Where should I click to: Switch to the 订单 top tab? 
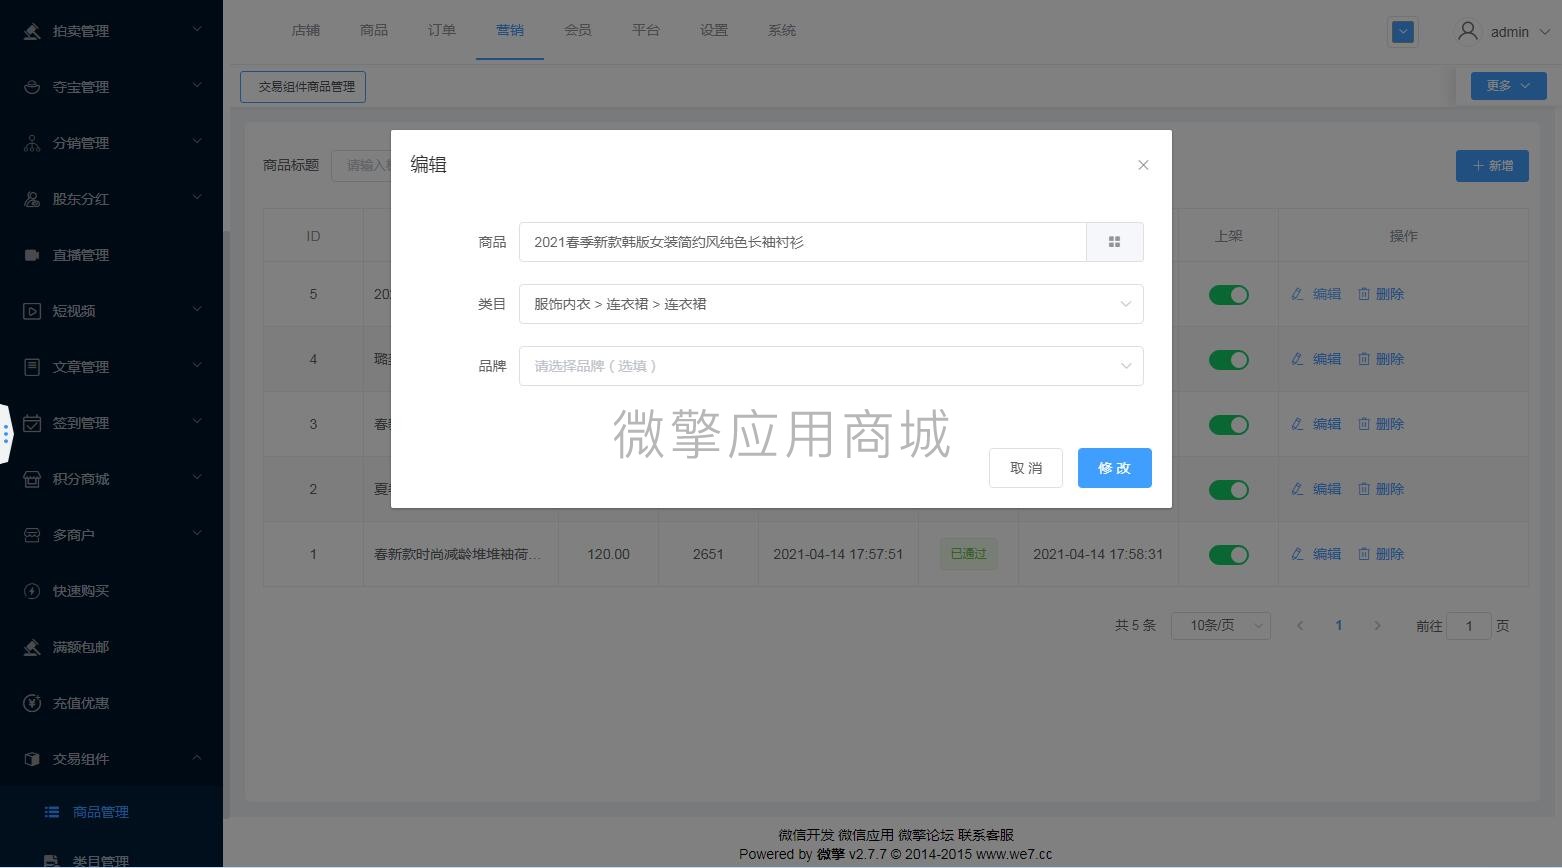tap(442, 30)
